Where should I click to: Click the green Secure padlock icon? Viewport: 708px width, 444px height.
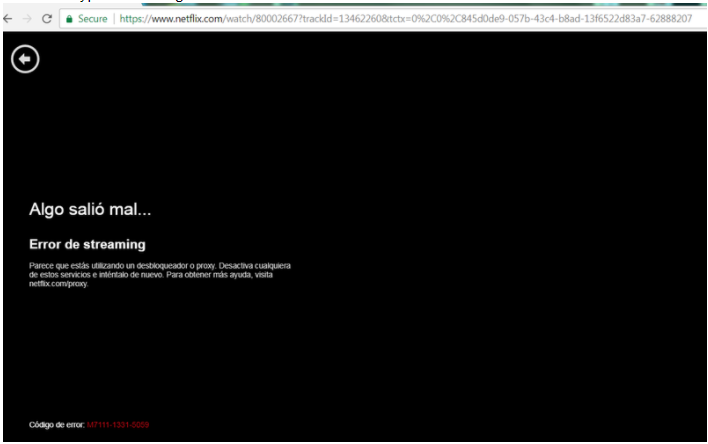click(69, 19)
